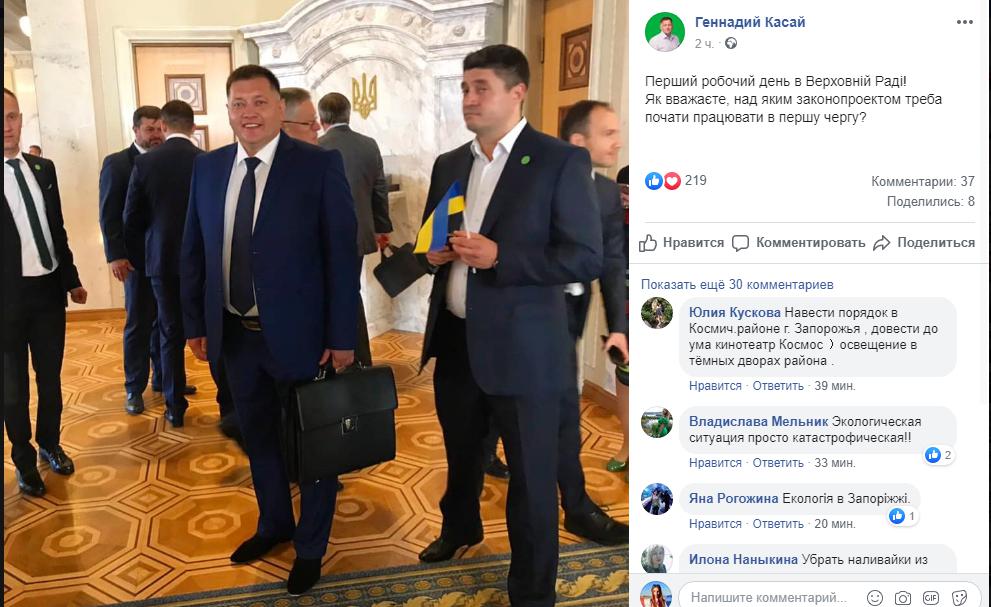Share the post via Поделиться
This screenshot has height=607, width=991.
point(924,243)
